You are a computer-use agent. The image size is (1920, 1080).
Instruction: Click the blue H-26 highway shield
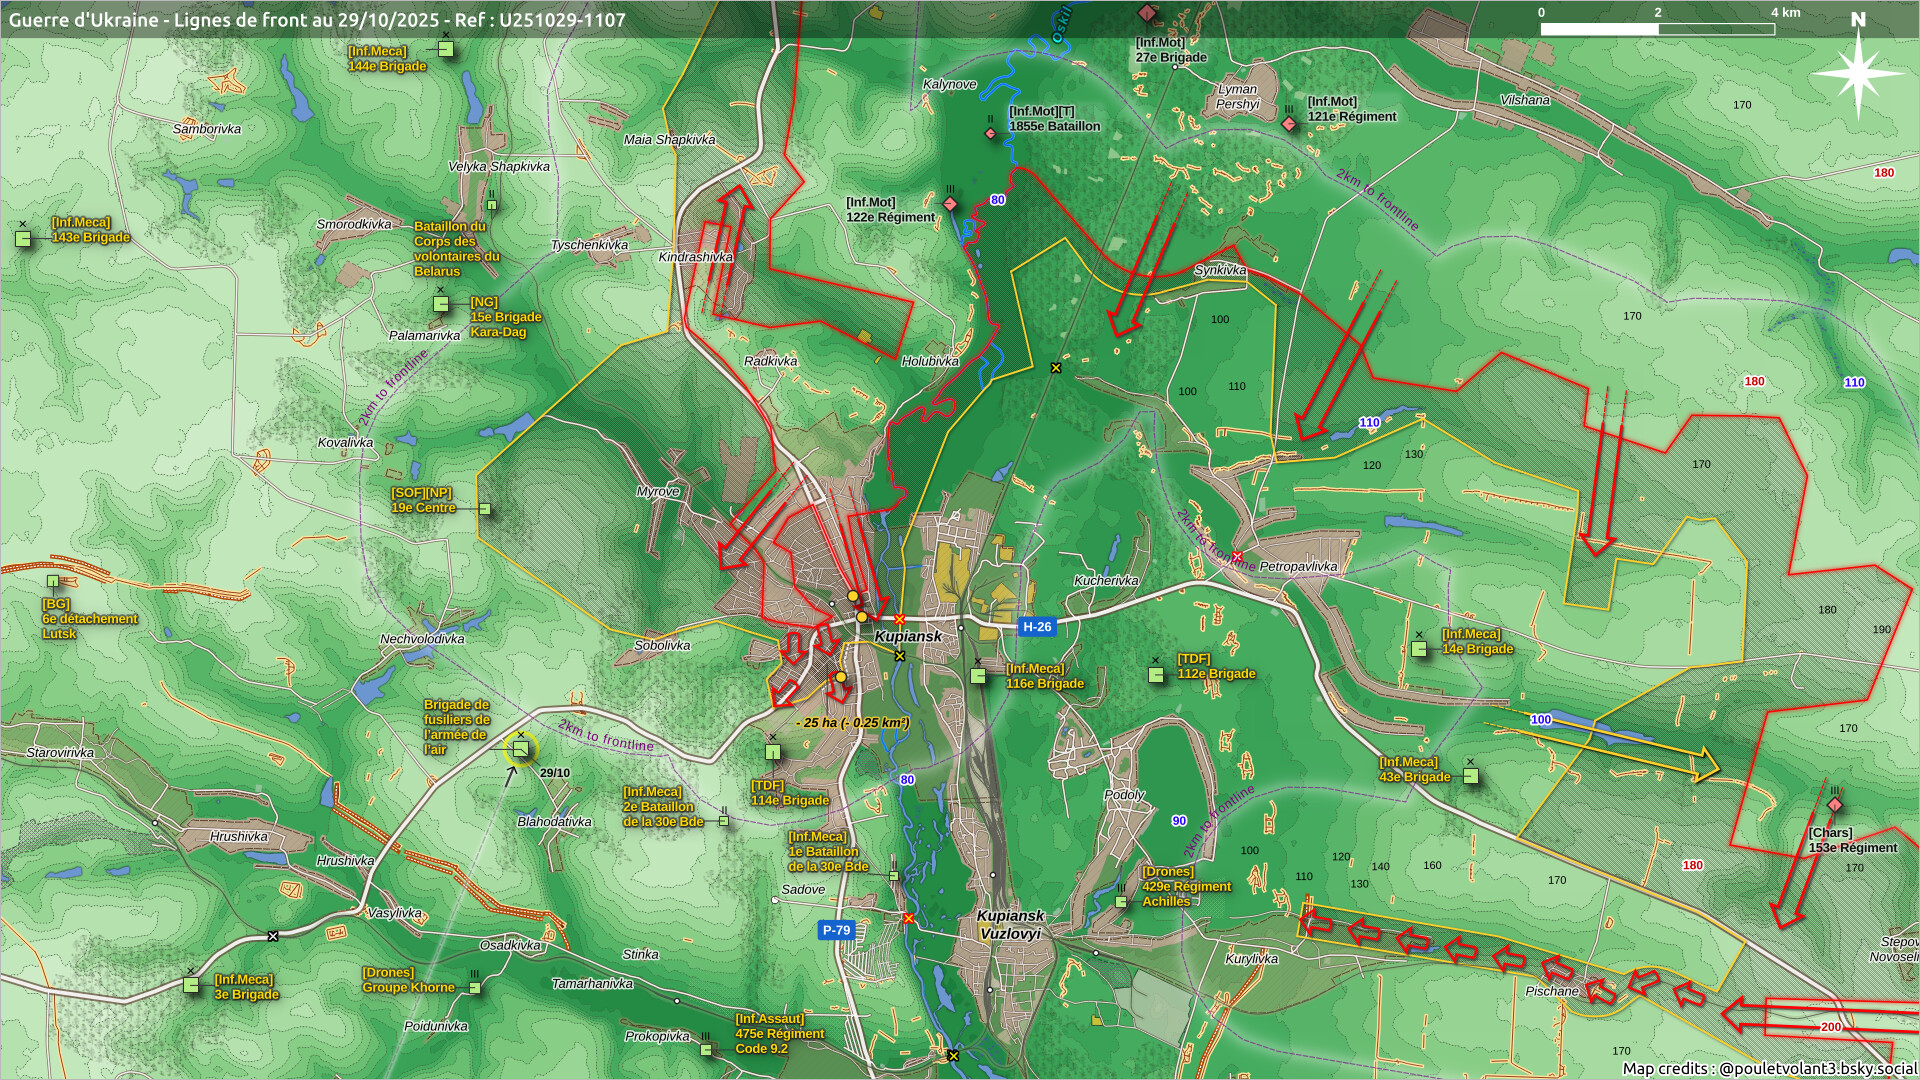(x=1036, y=627)
